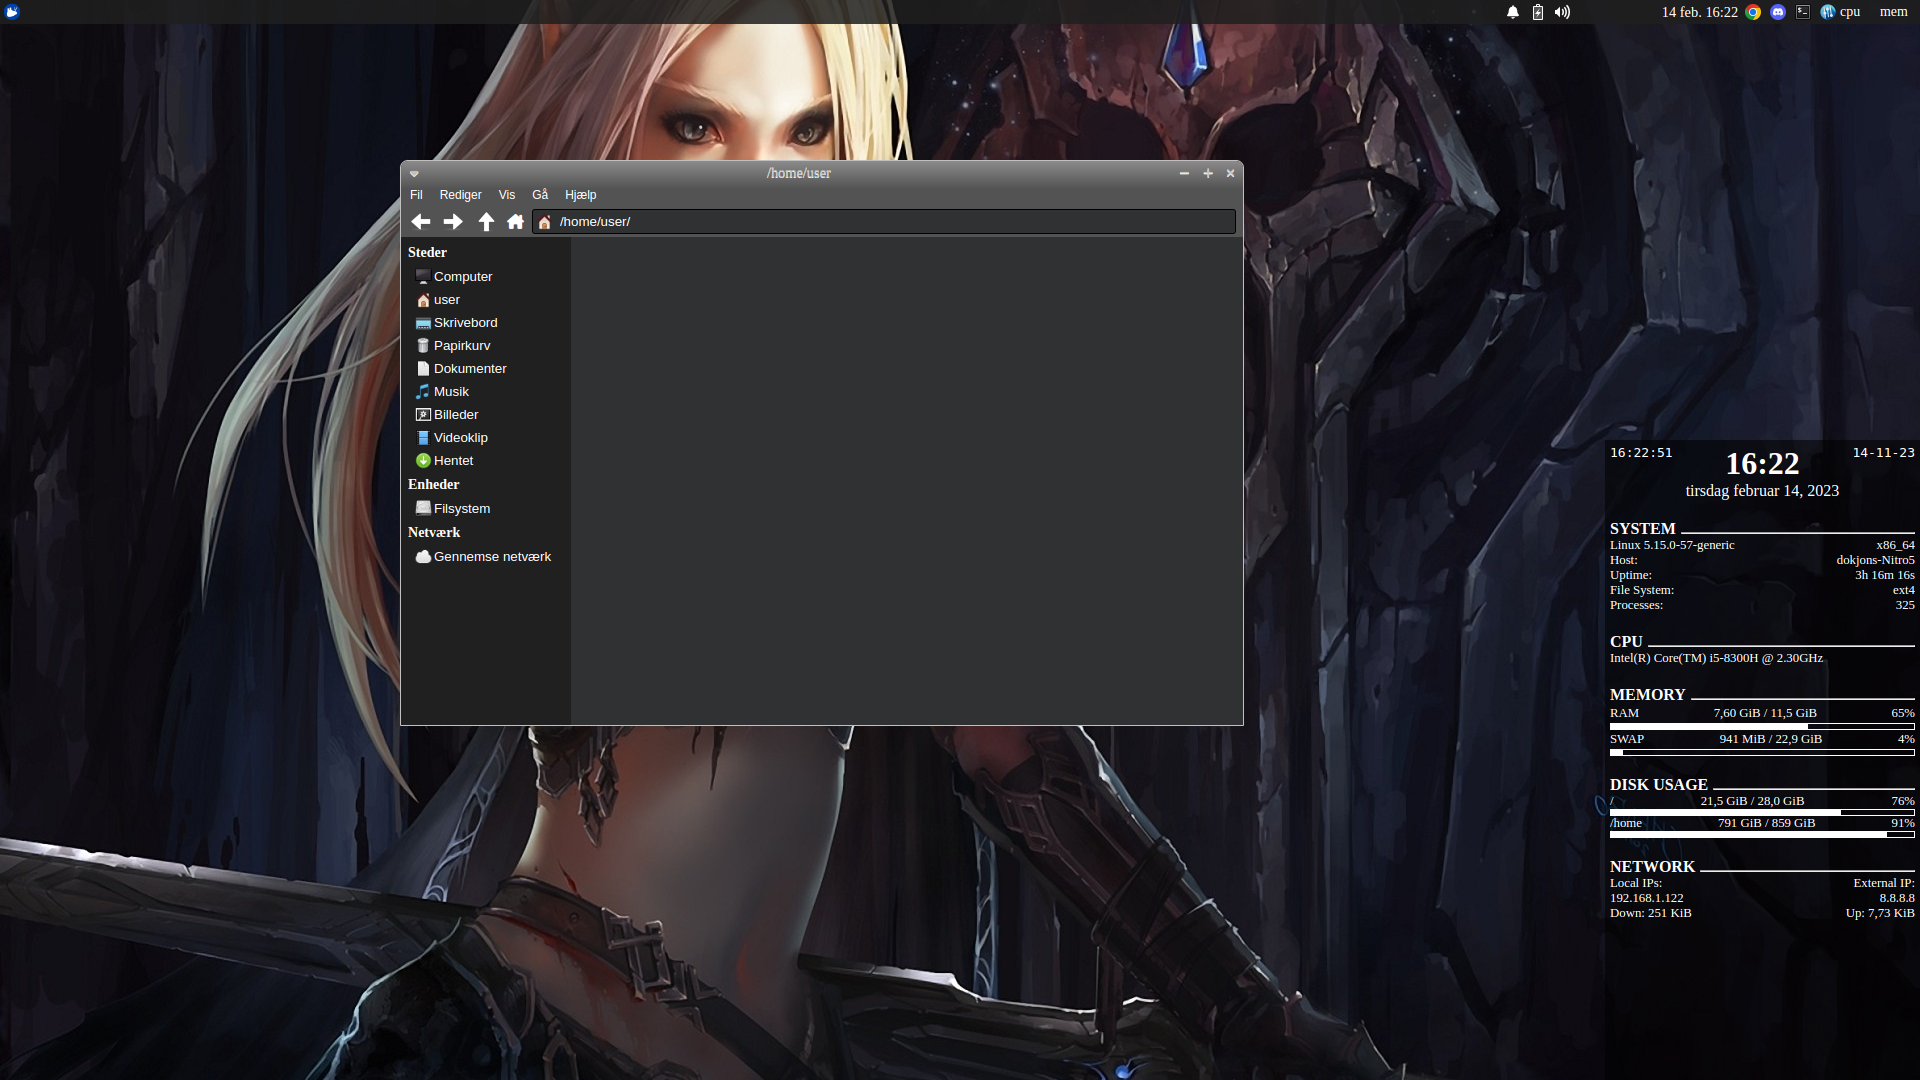Click the large 16:22 clock on the desktop widget
This screenshot has height=1080, width=1920.
[x=1762, y=464]
